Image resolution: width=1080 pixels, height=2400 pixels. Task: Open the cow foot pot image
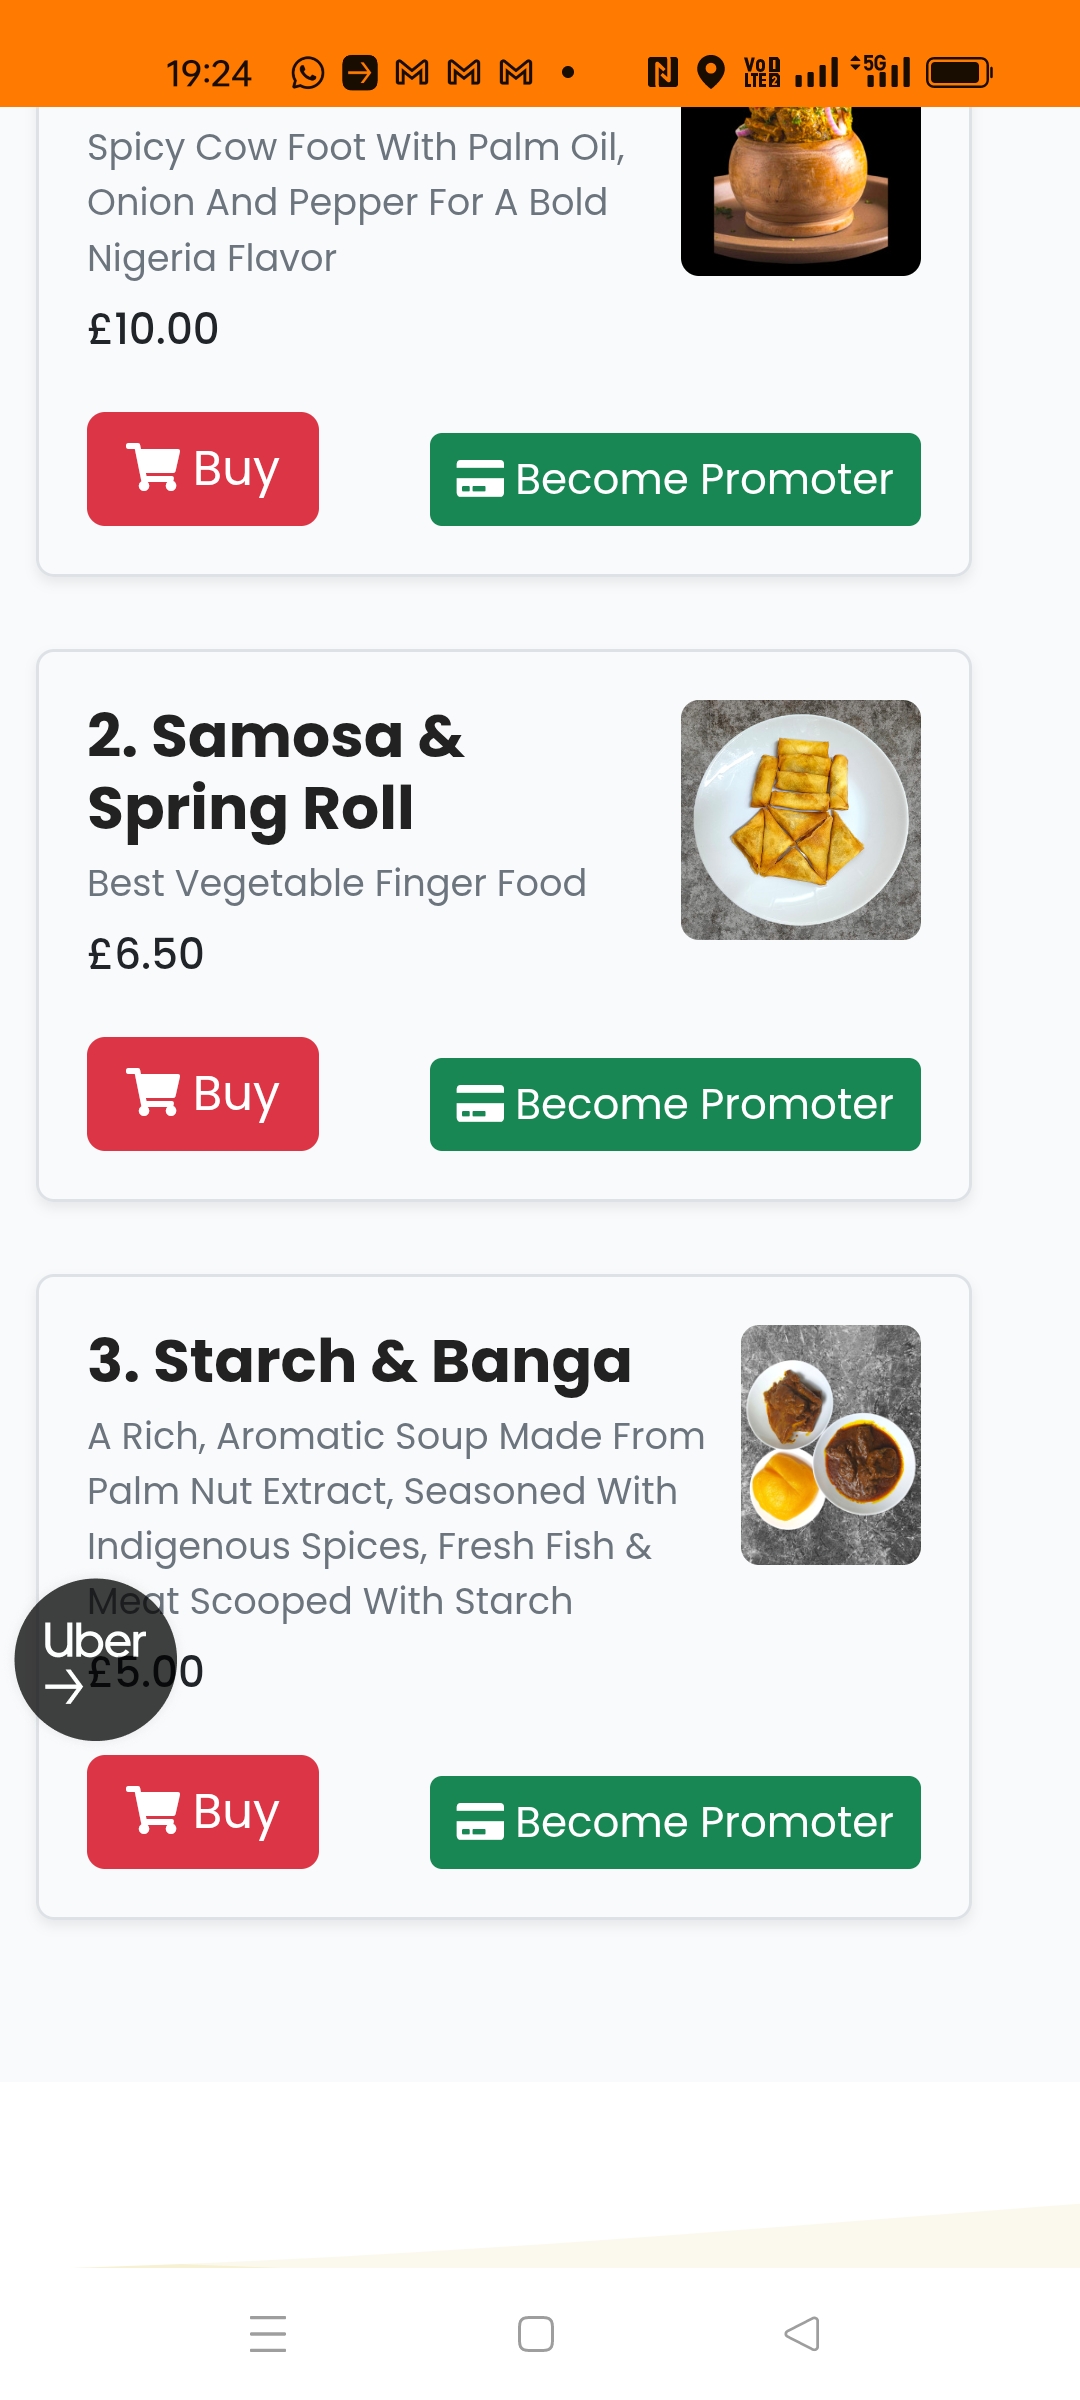click(x=800, y=190)
